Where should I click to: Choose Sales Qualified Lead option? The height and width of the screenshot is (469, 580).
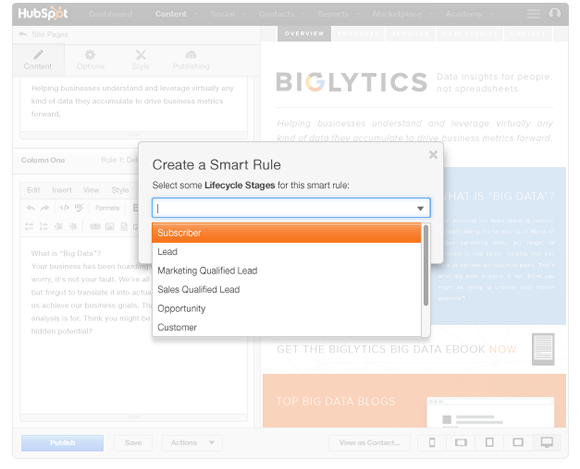(x=286, y=290)
